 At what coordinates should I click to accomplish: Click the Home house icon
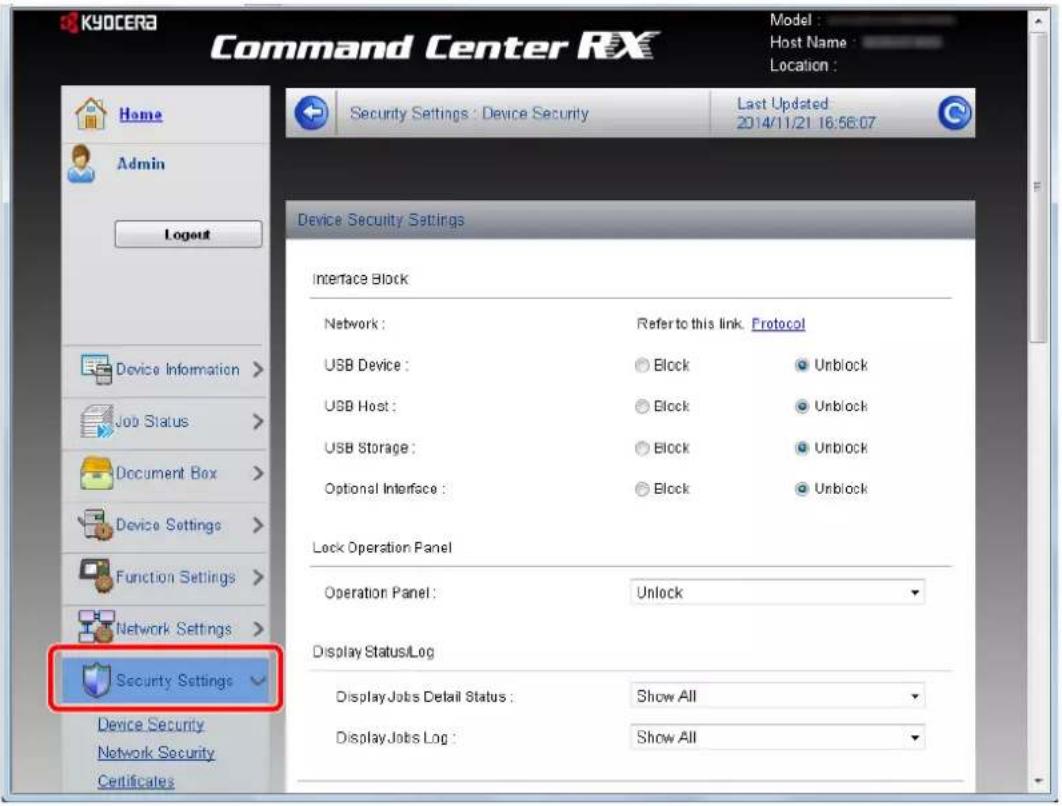91,113
